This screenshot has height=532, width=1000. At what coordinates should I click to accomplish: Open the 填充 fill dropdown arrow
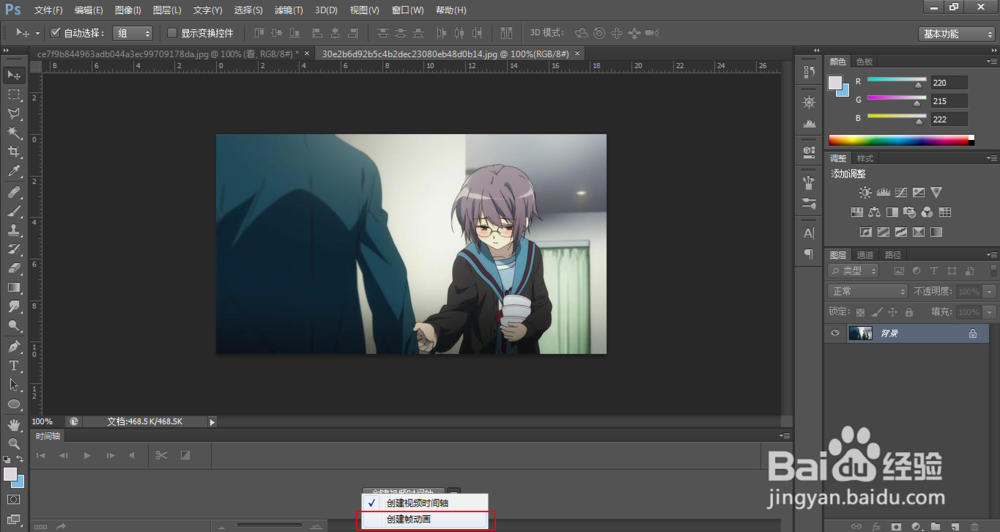989,312
